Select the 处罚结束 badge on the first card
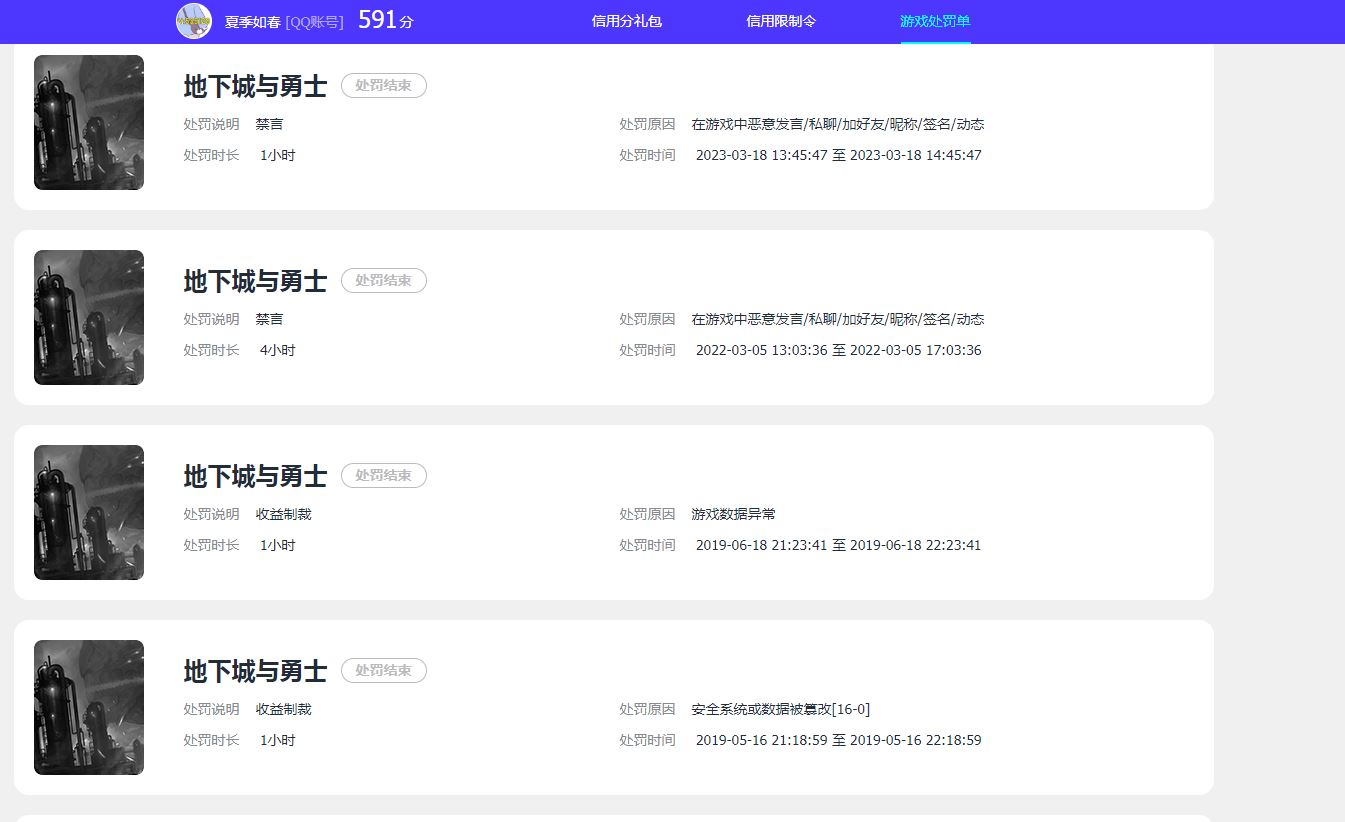The image size is (1345, 822). [383, 86]
